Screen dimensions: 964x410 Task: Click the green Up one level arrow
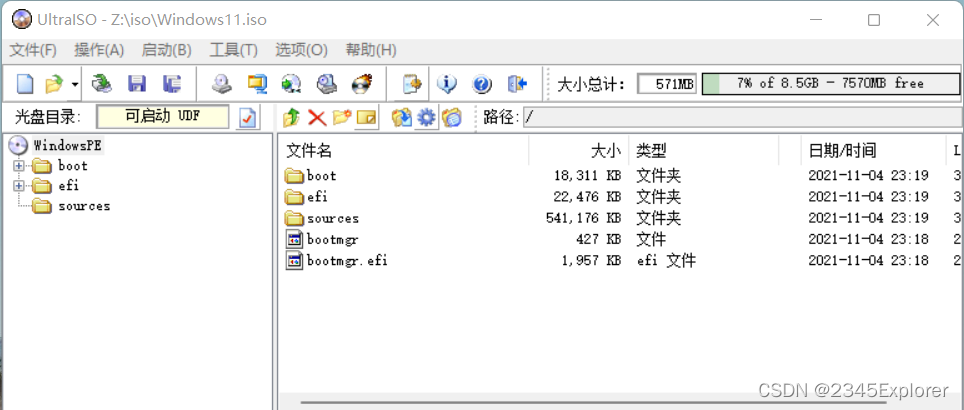[x=291, y=117]
